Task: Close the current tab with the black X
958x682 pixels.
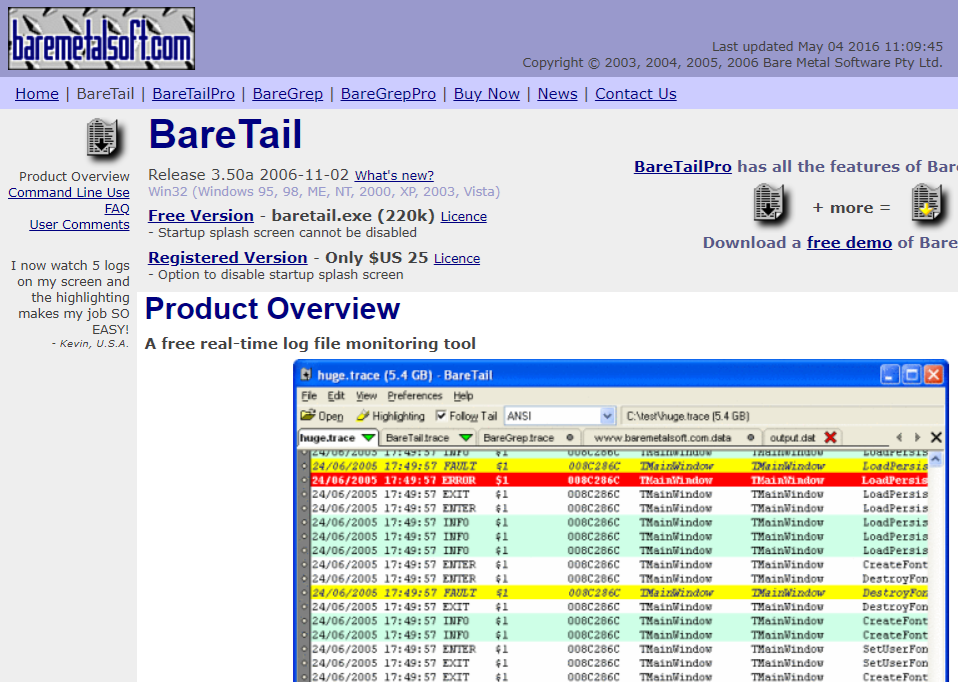Action: point(936,438)
